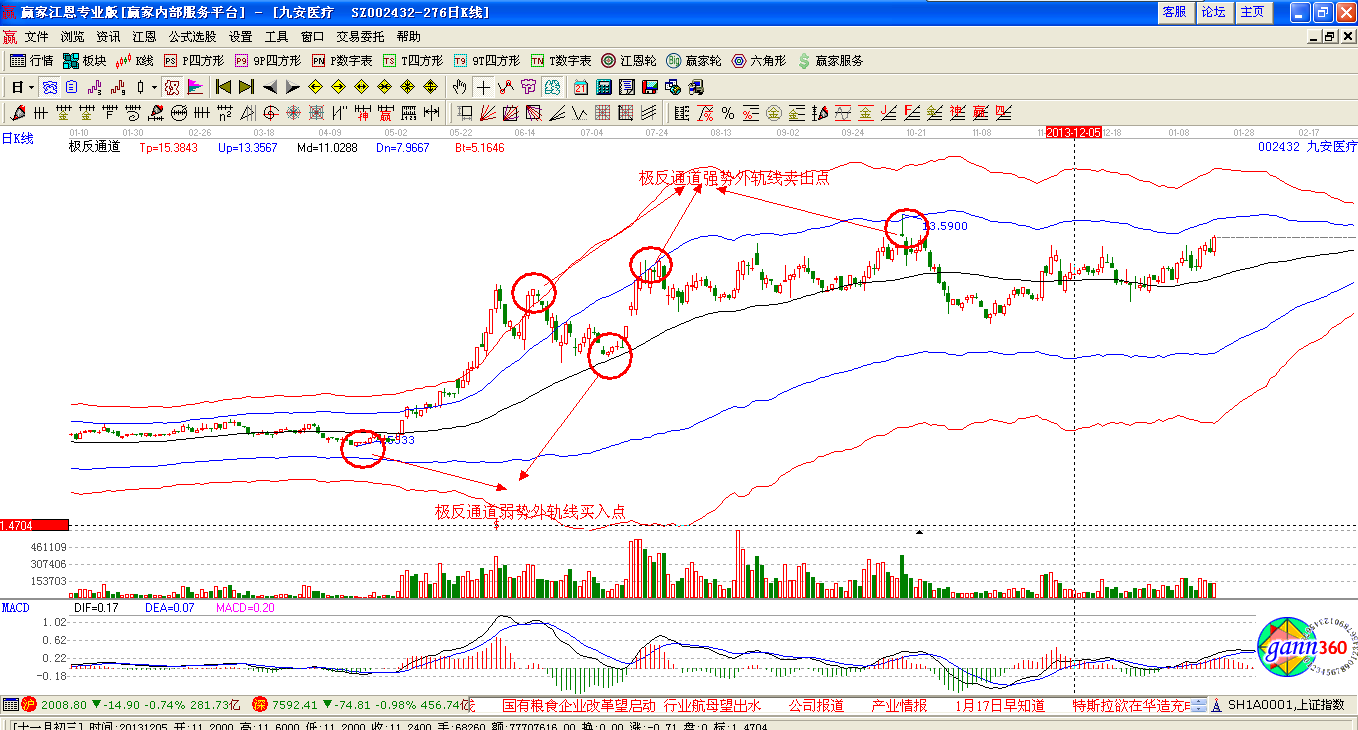Expand the 日 period dropdown arrow
Screen dimensions: 1358x730
[31, 87]
